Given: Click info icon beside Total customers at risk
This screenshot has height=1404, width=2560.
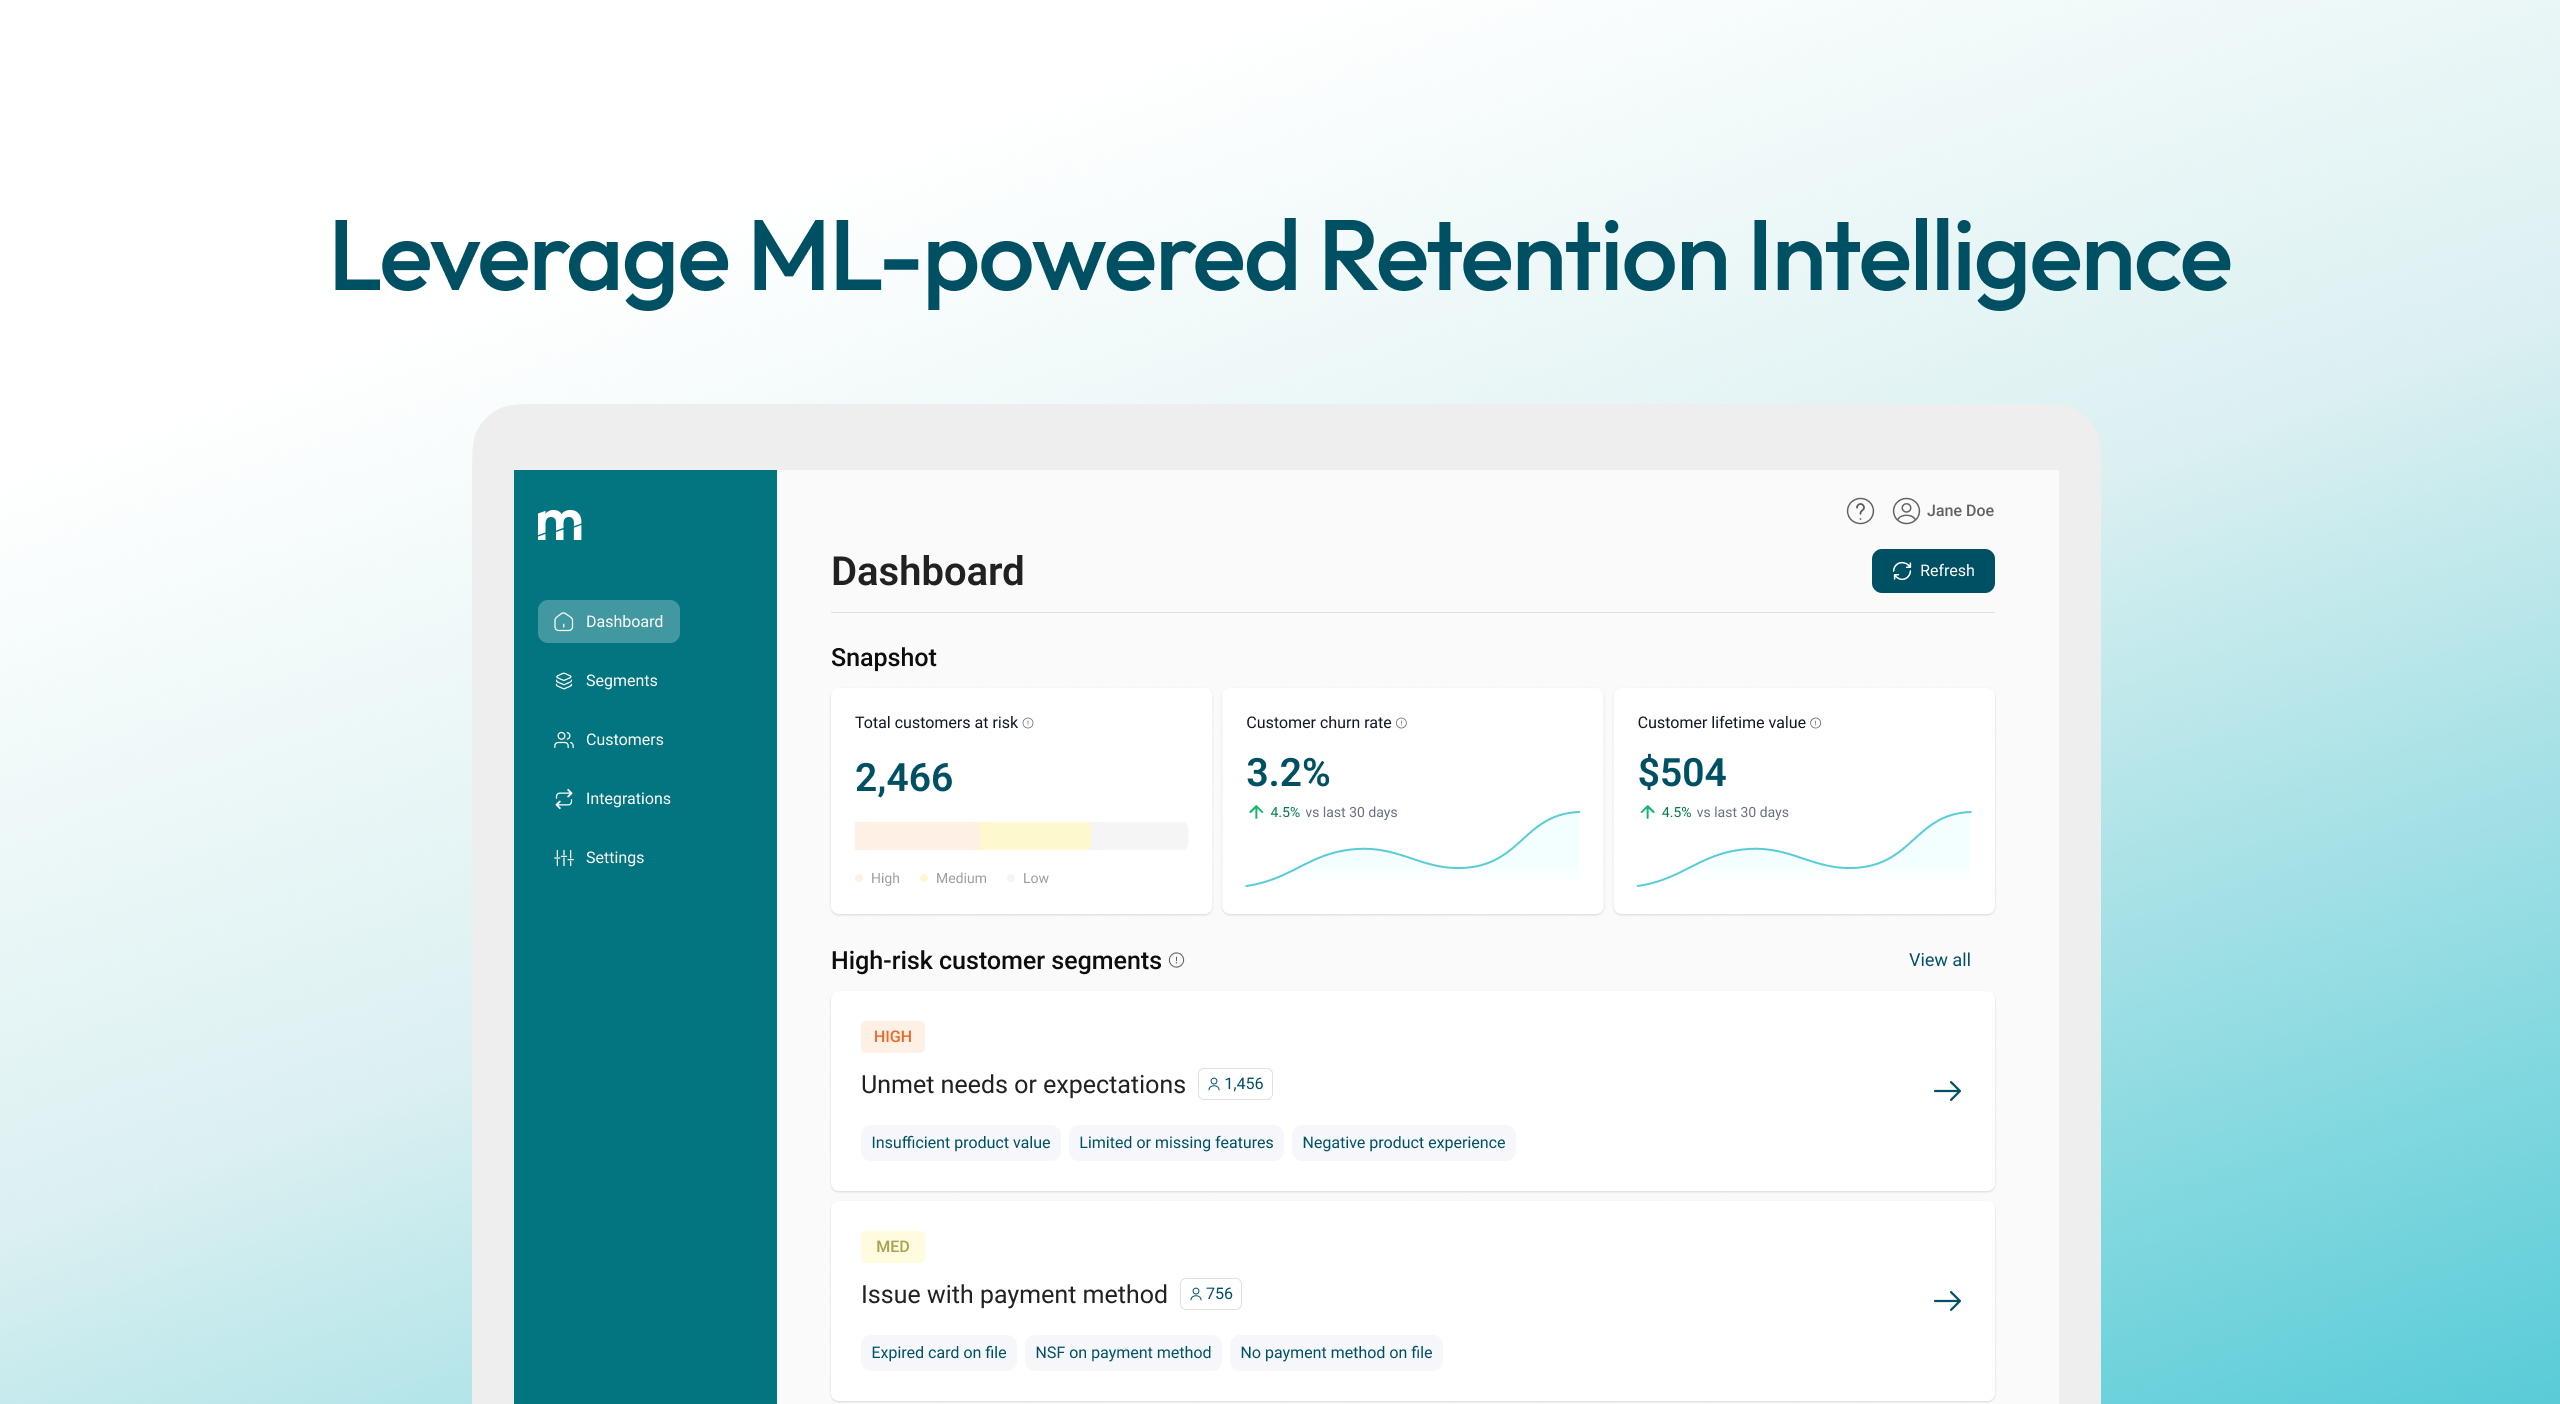Looking at the screenshot, I should 1028,723.
